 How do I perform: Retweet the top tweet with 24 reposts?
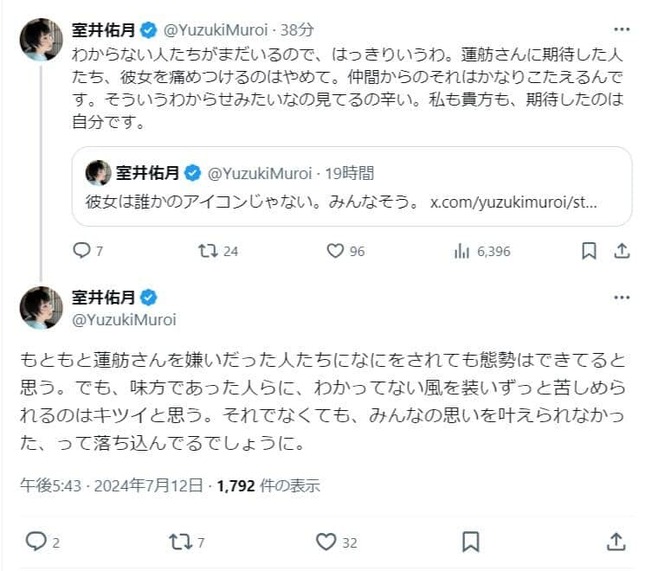209,250
